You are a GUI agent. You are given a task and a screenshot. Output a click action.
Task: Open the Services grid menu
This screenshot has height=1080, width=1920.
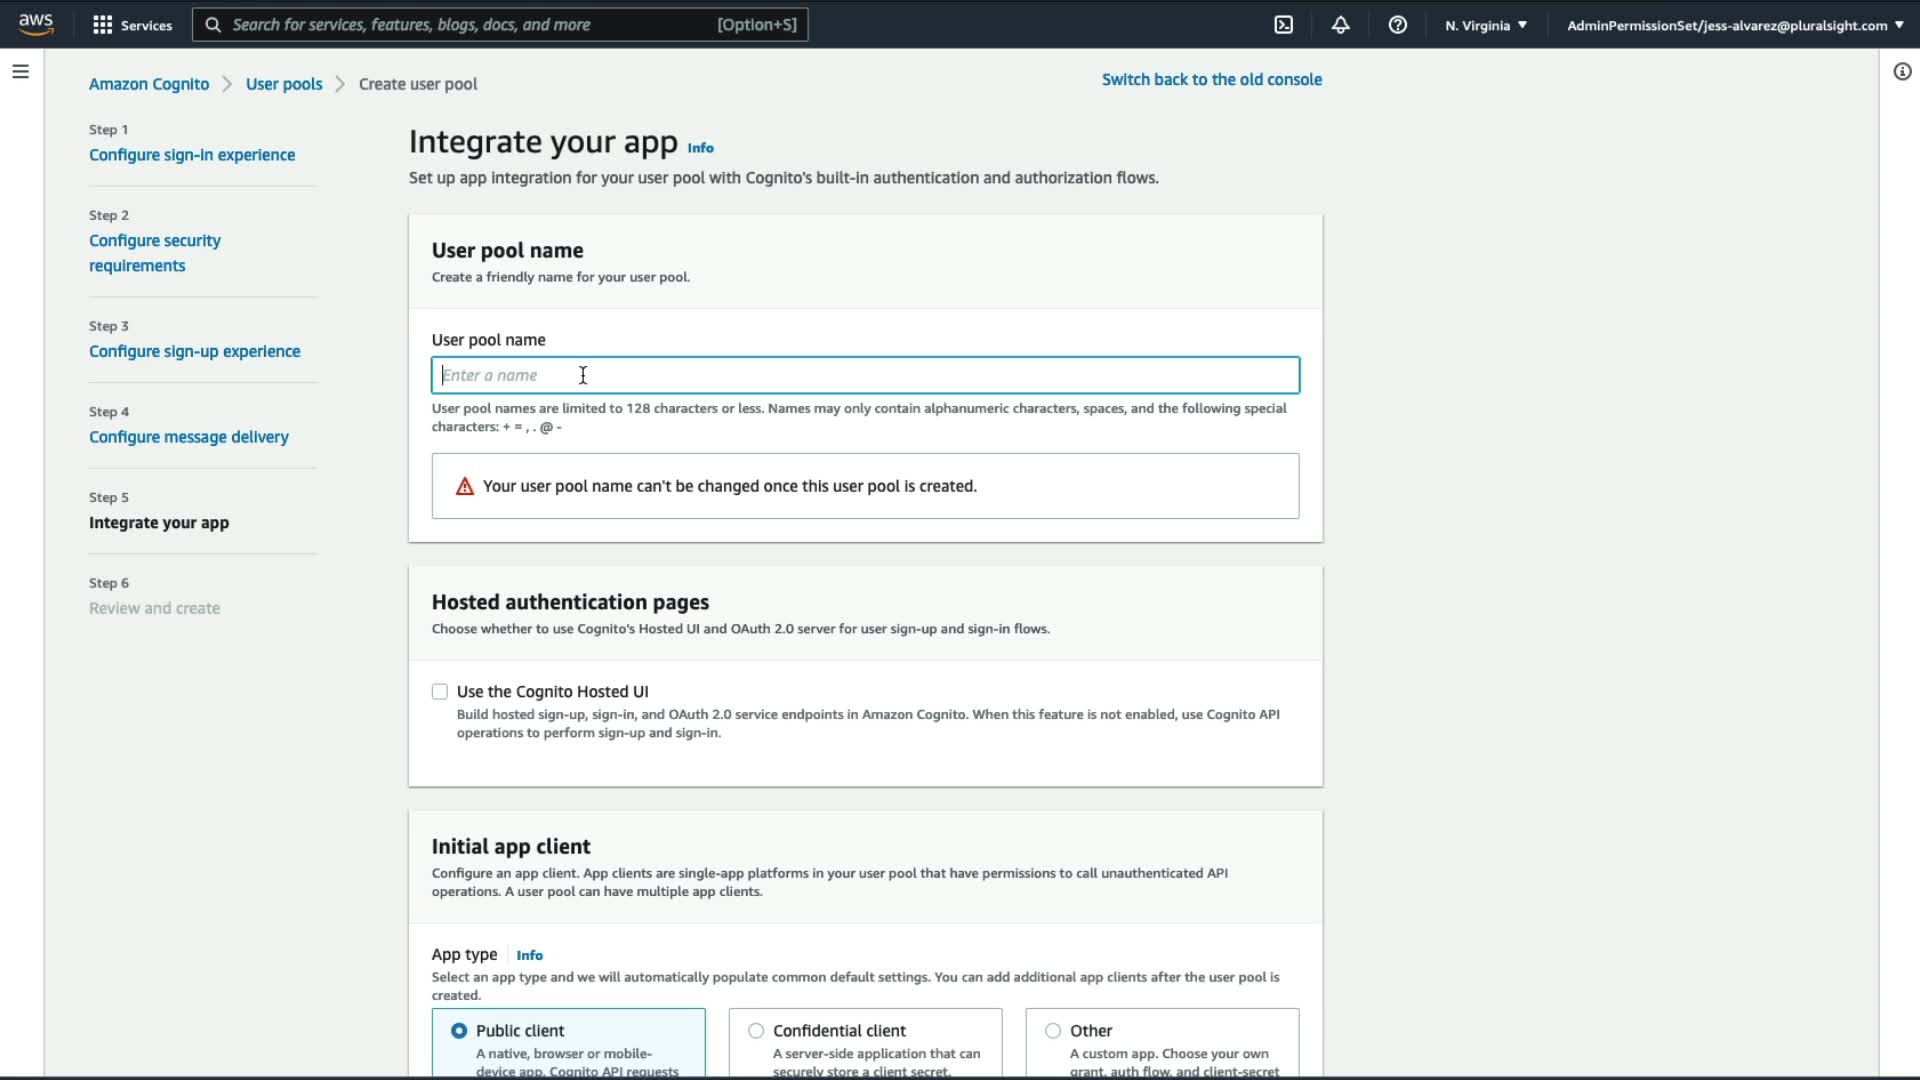click(102, 25)
